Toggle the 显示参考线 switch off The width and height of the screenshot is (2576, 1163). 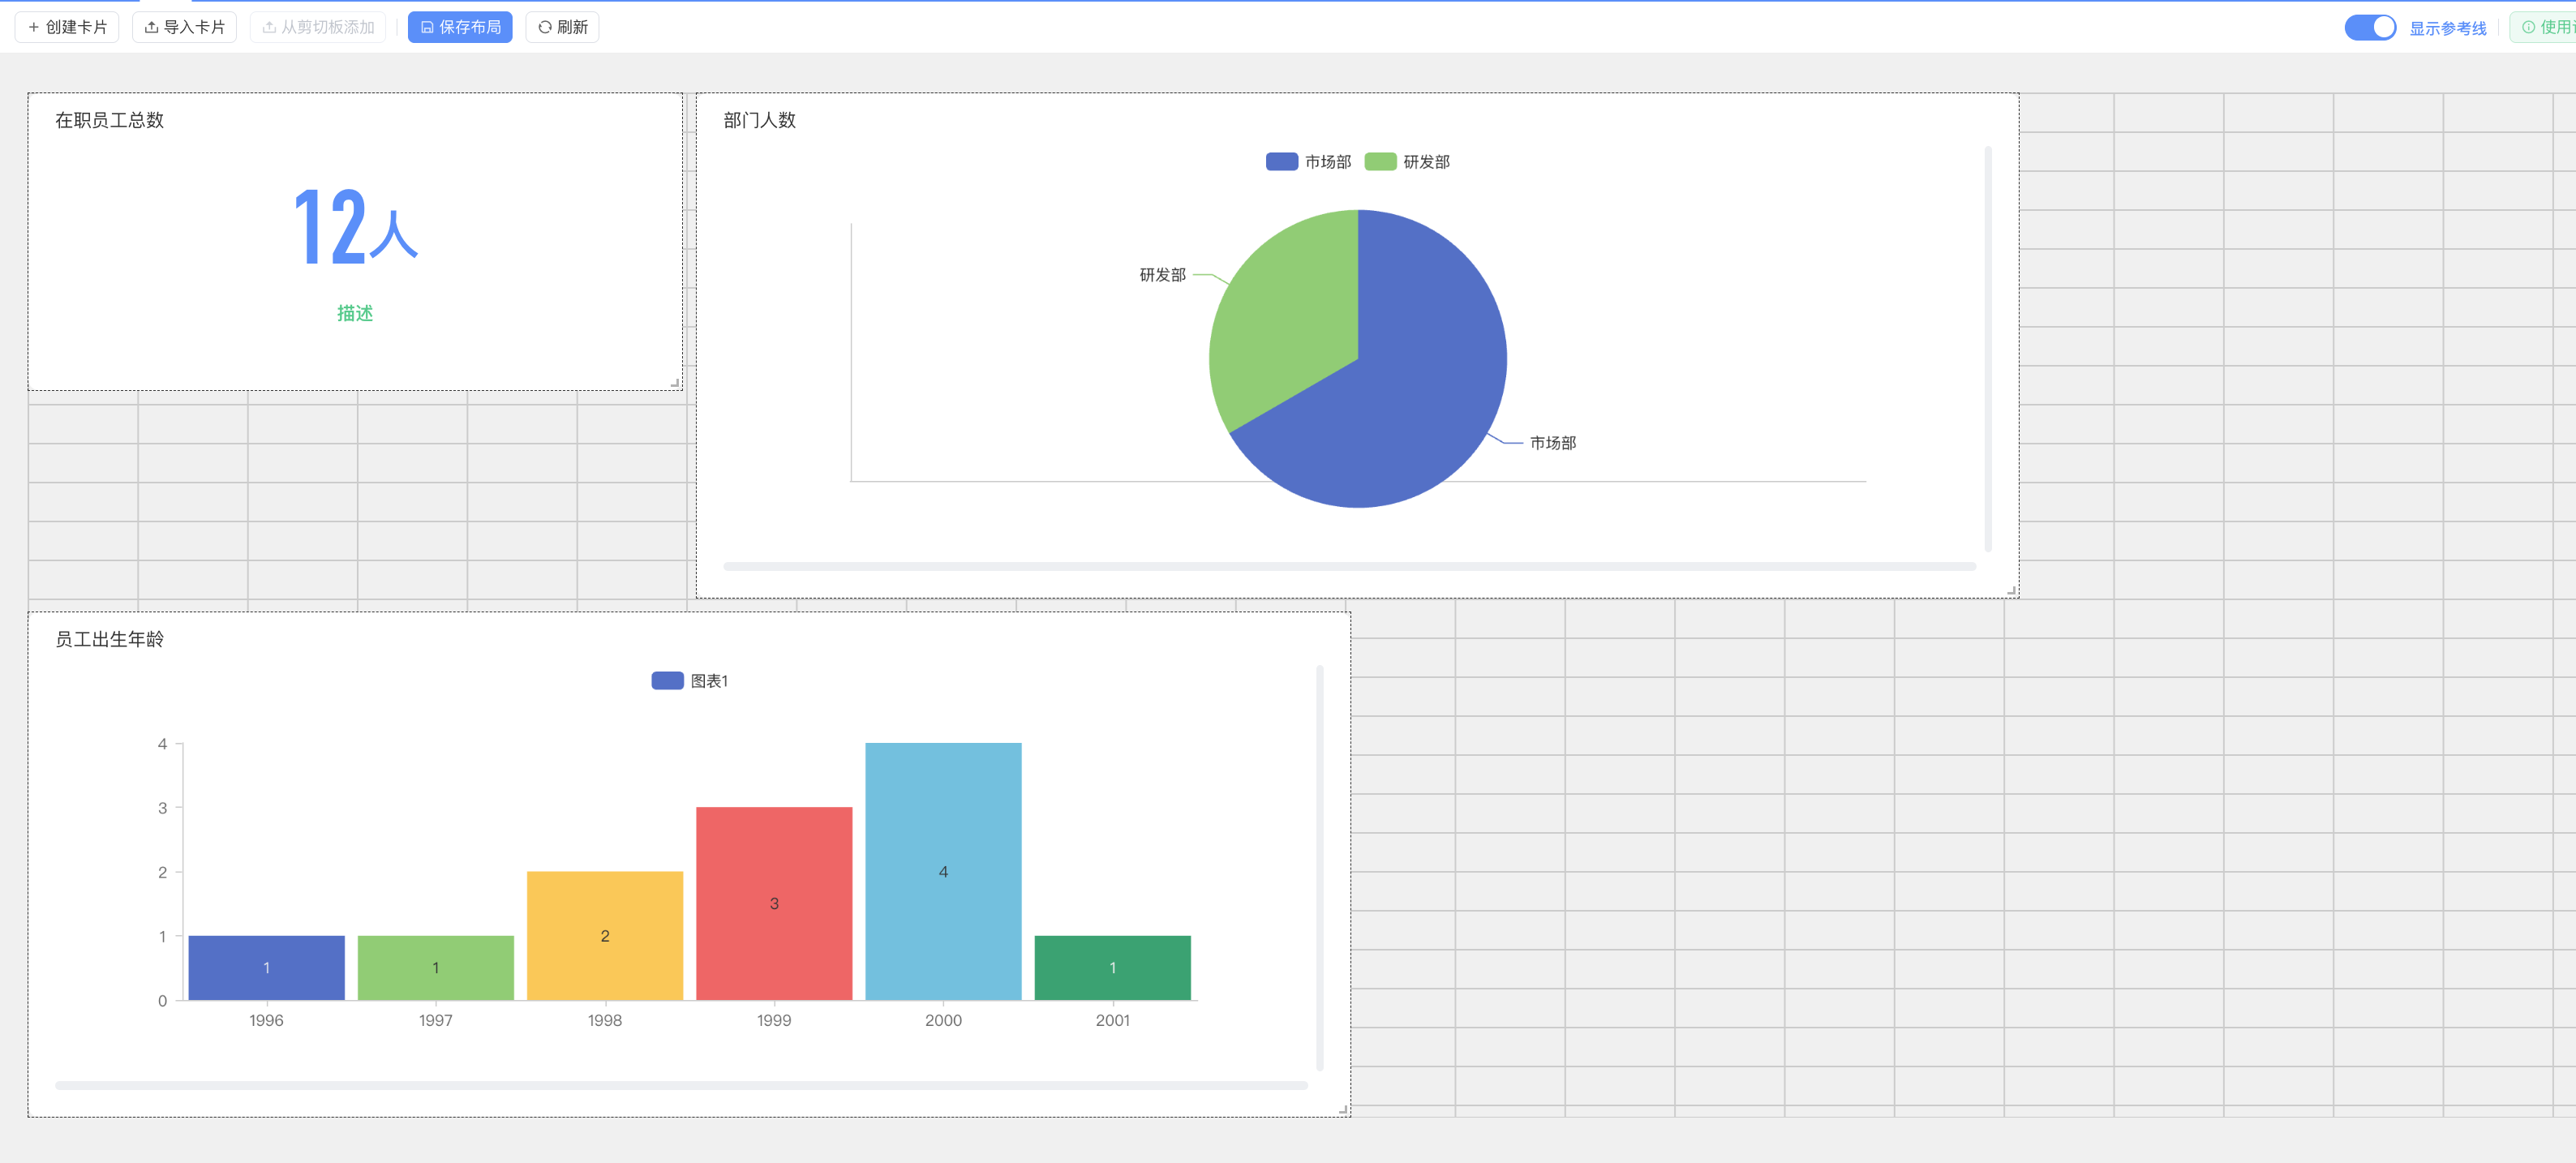[2369, 27]
